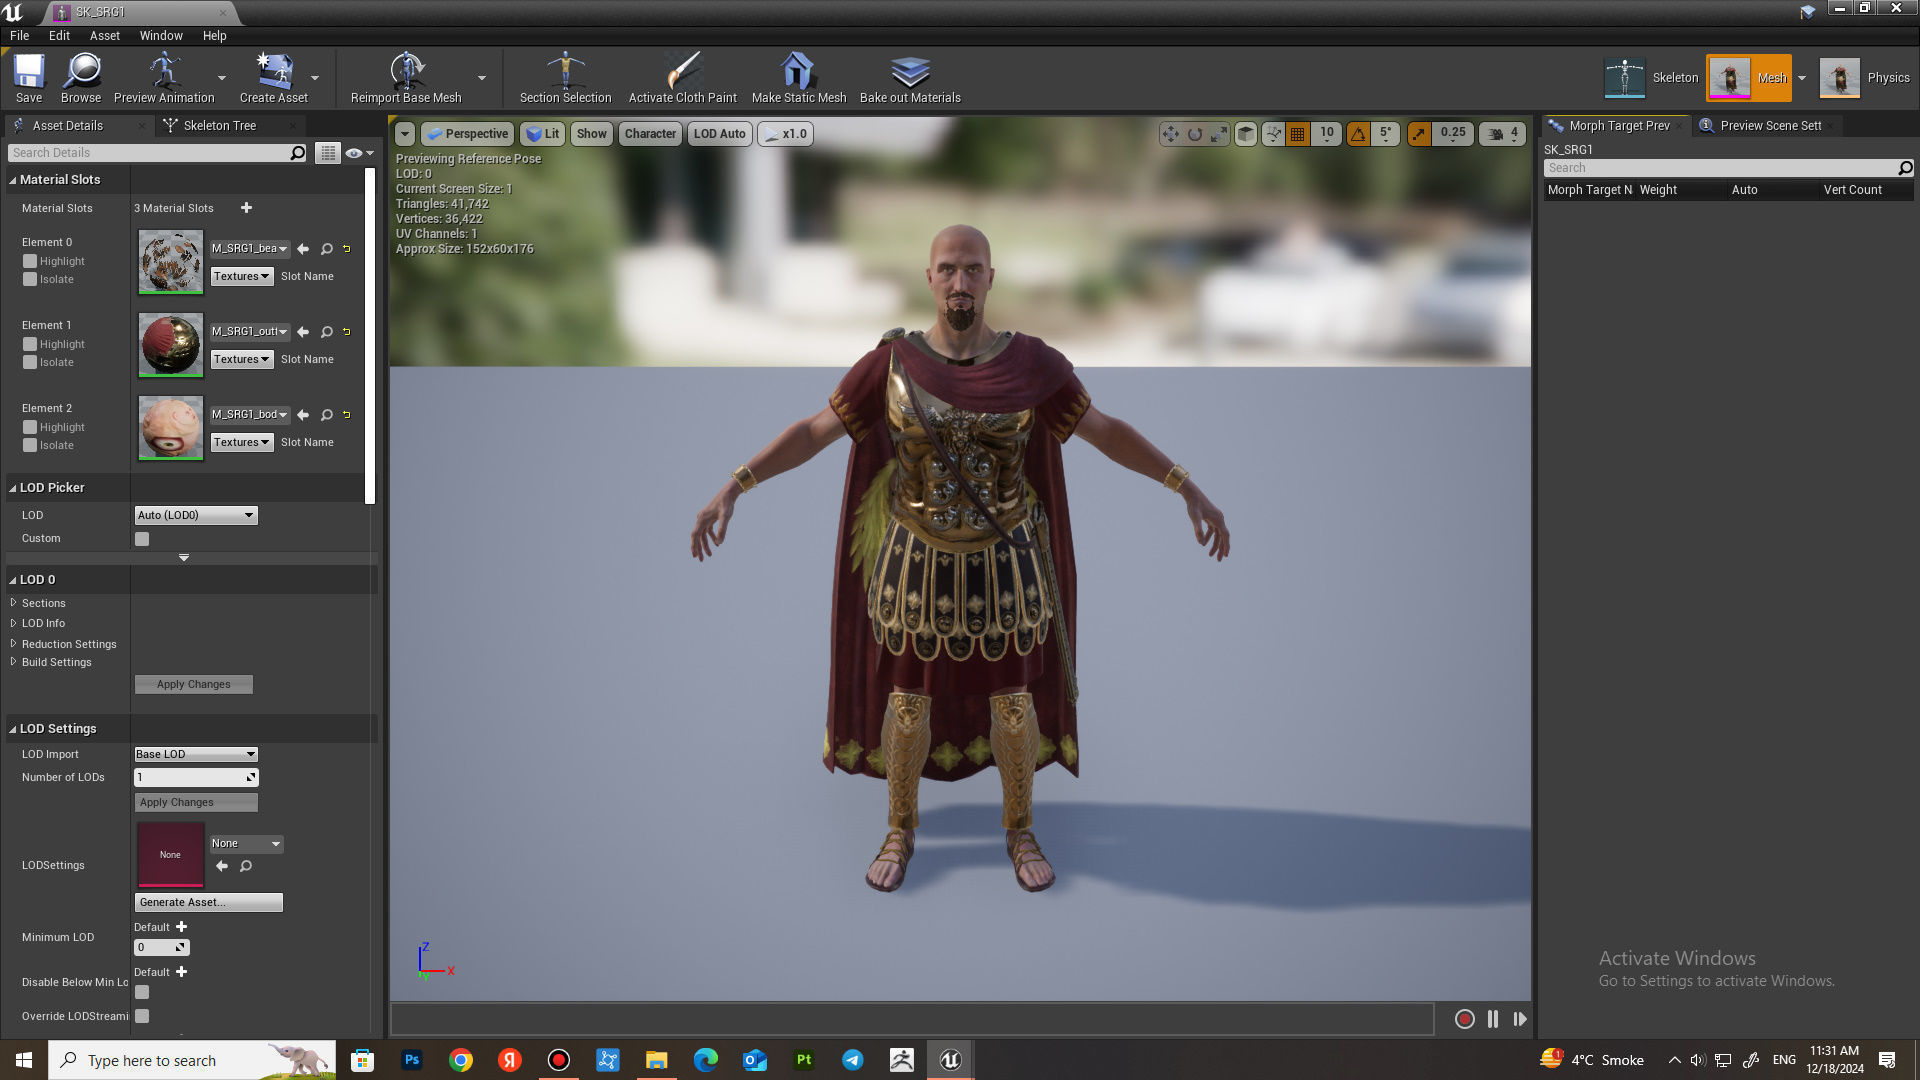The width and height of the screenshot is (1920, 1080).
Task: Click the Reimport Base Mesh icon
Action: [406, 78]
